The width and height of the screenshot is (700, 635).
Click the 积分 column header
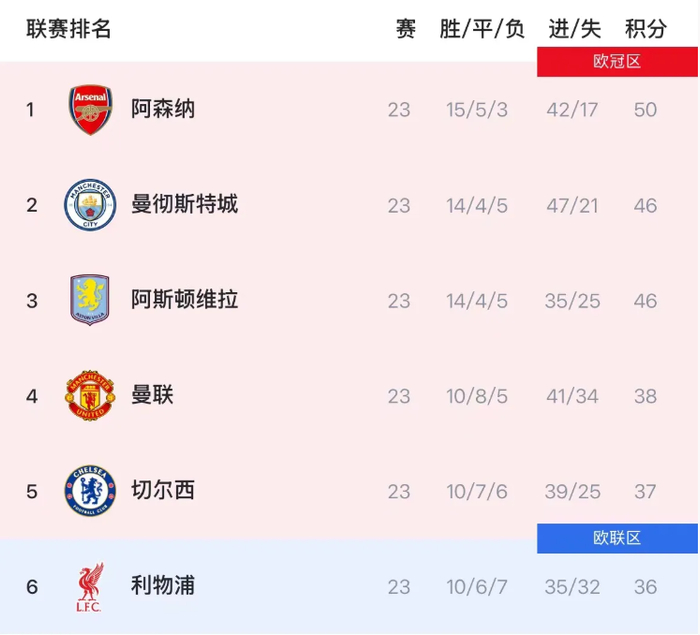point(645,30)
